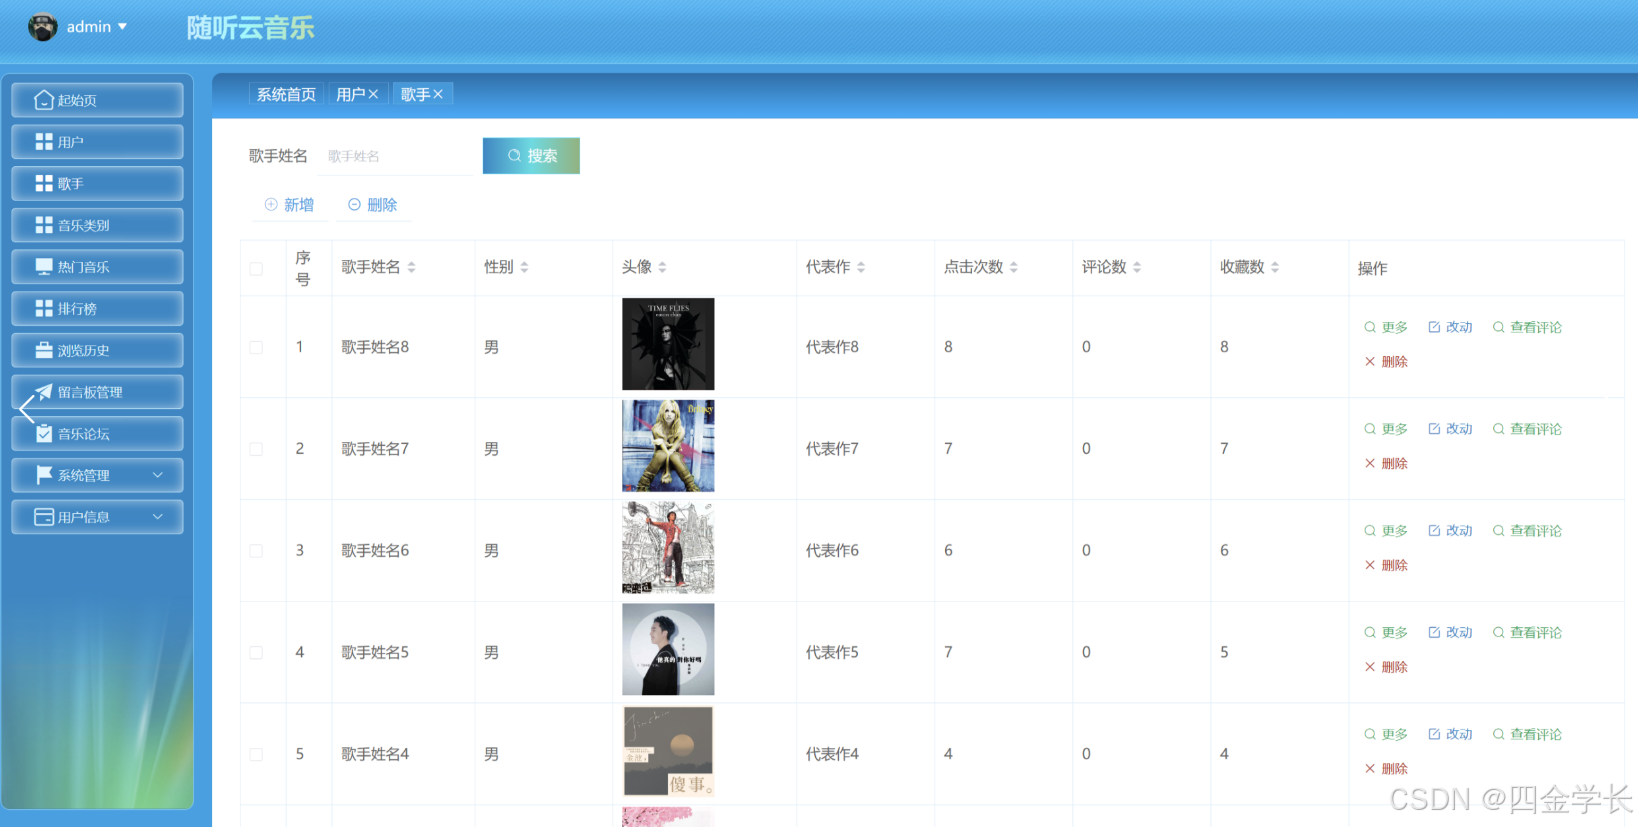Viewport: 1638px width, 827px height.
Task: Click 改动 edit for 歌手姓名5 row
Action: [1450, 633]
